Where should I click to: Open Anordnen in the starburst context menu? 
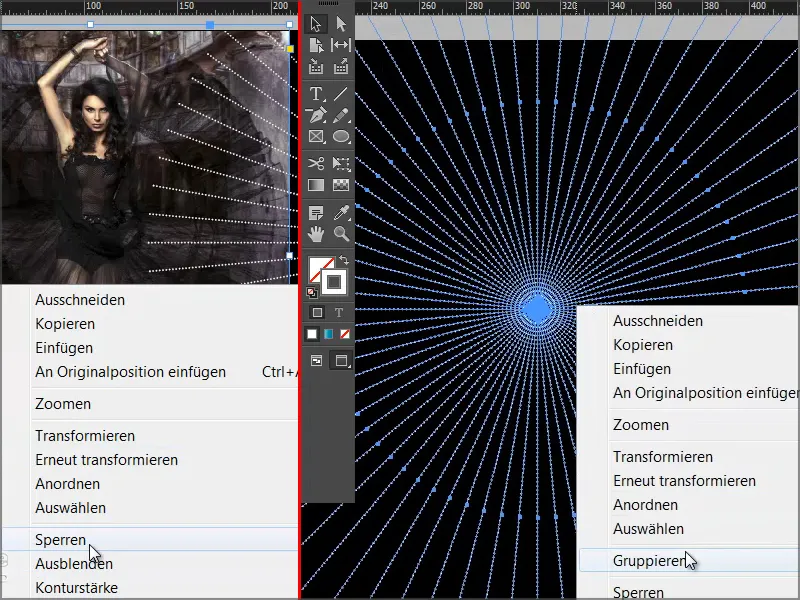click(646, 505)
